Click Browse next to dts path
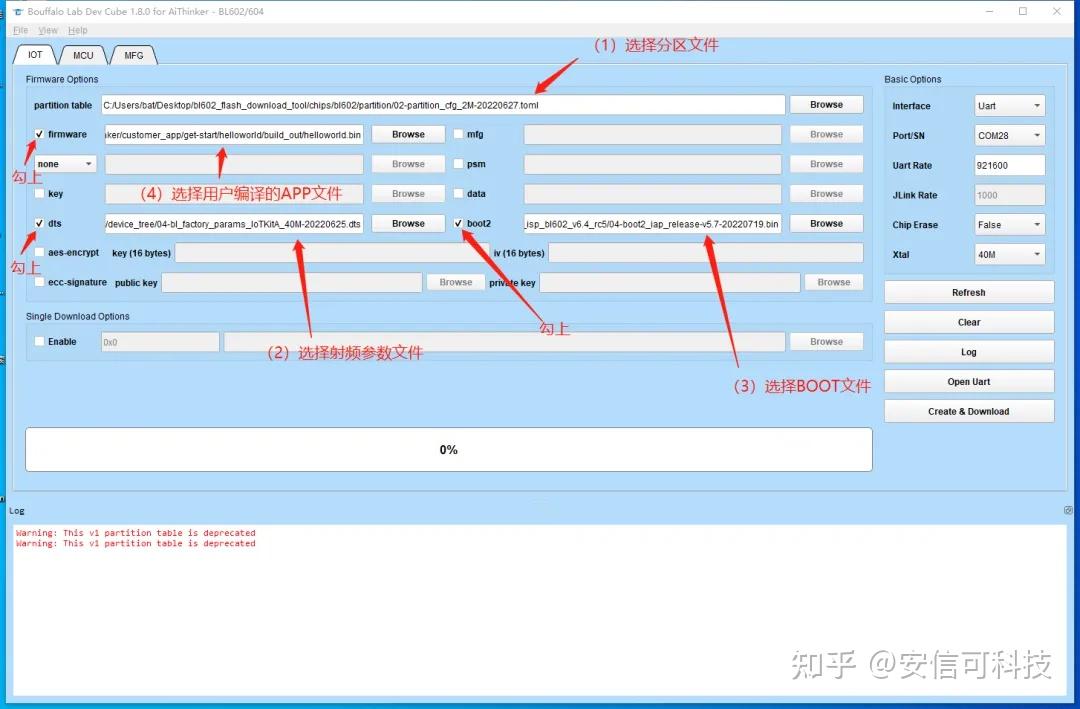1080x709 pixels. (x=408, y=223)
